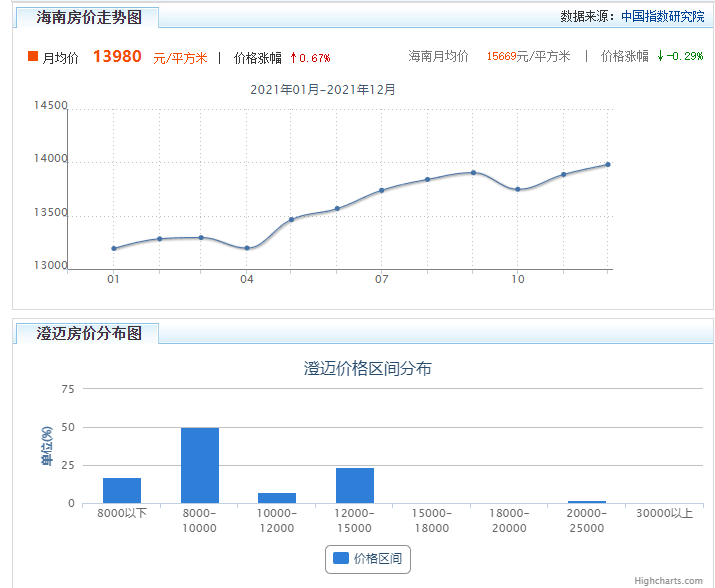Click the 15000-18000 axis label
The image size is (715, 588).
point(432,520)
